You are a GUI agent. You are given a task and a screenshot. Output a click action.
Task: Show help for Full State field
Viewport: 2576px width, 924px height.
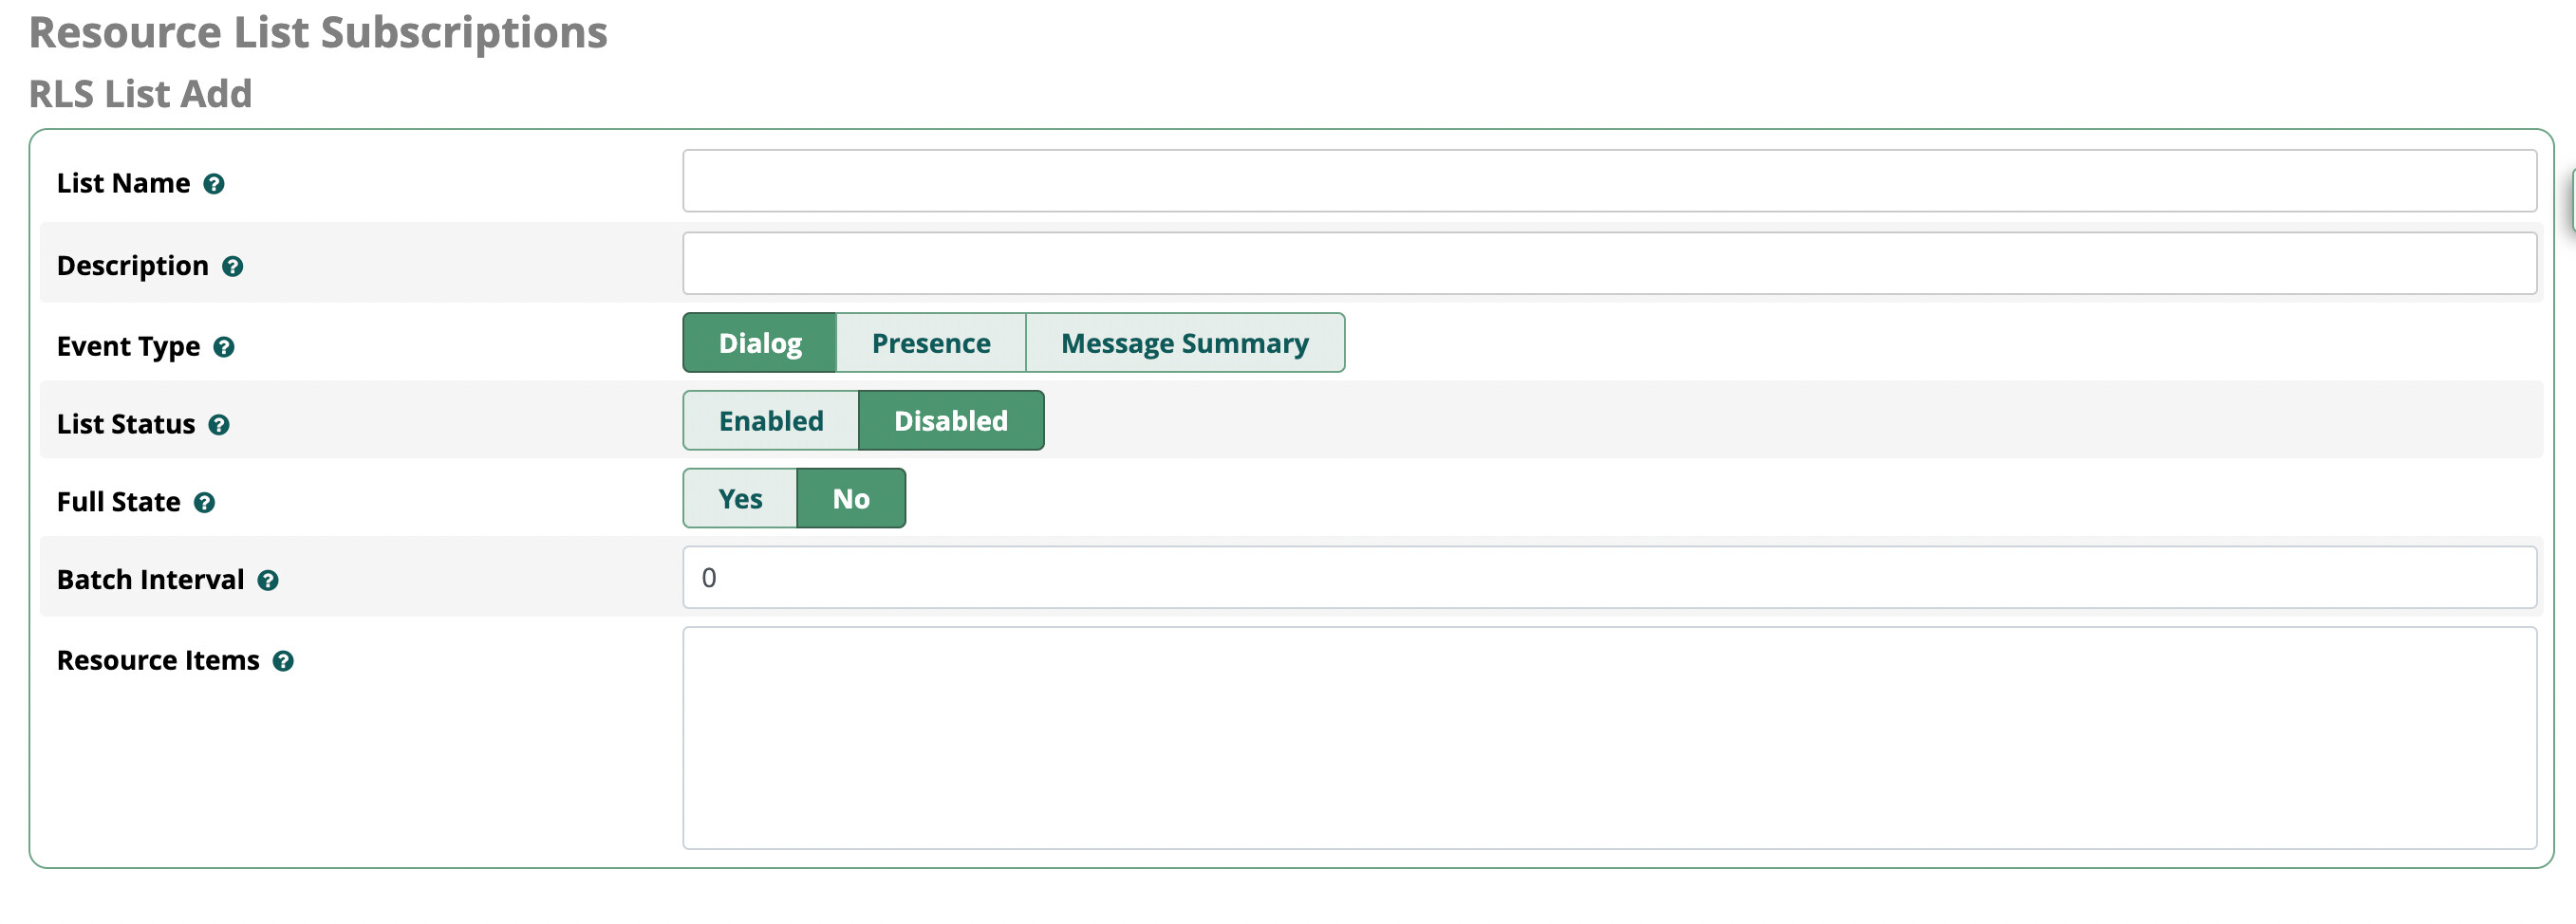click(204, 503)
